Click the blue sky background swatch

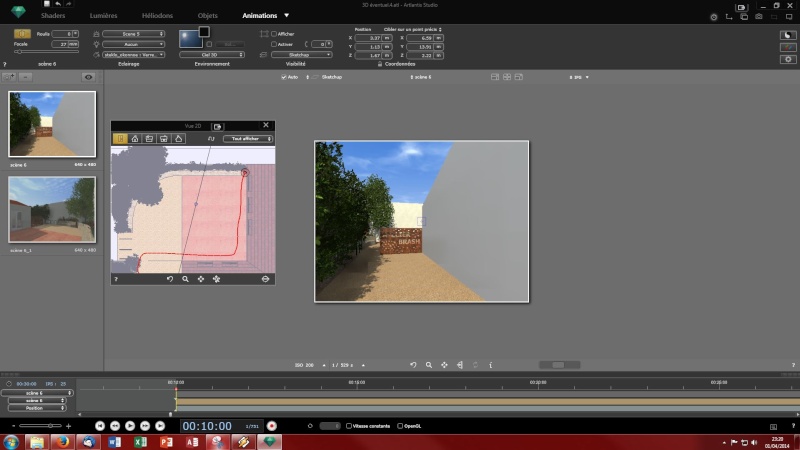pyautogui.click(x=190, y=39)
